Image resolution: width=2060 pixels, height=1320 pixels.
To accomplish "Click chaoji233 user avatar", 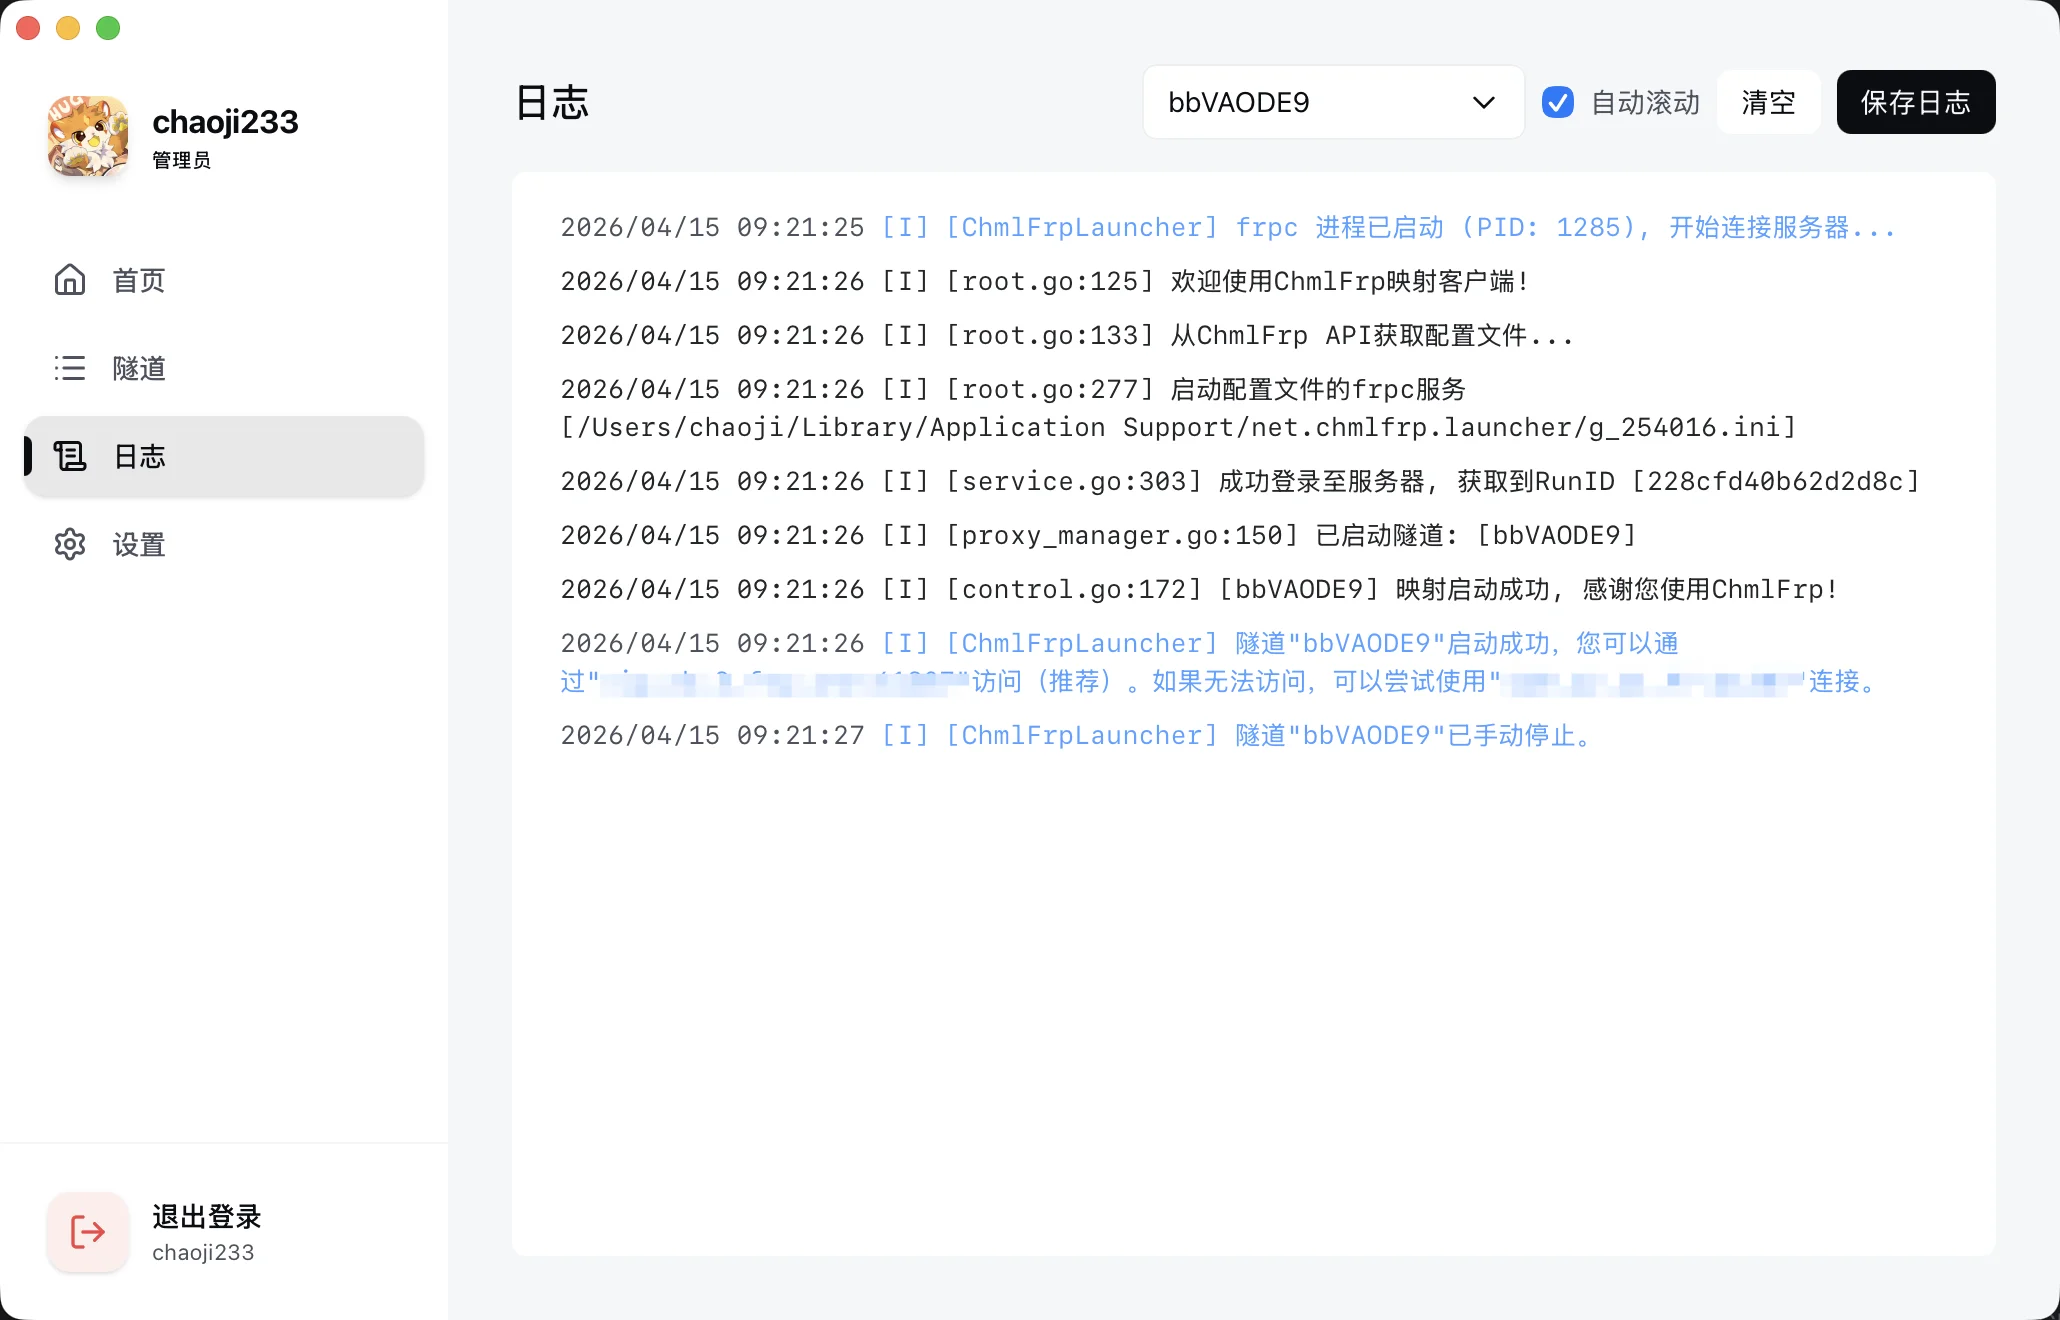I will coord(88,136).
